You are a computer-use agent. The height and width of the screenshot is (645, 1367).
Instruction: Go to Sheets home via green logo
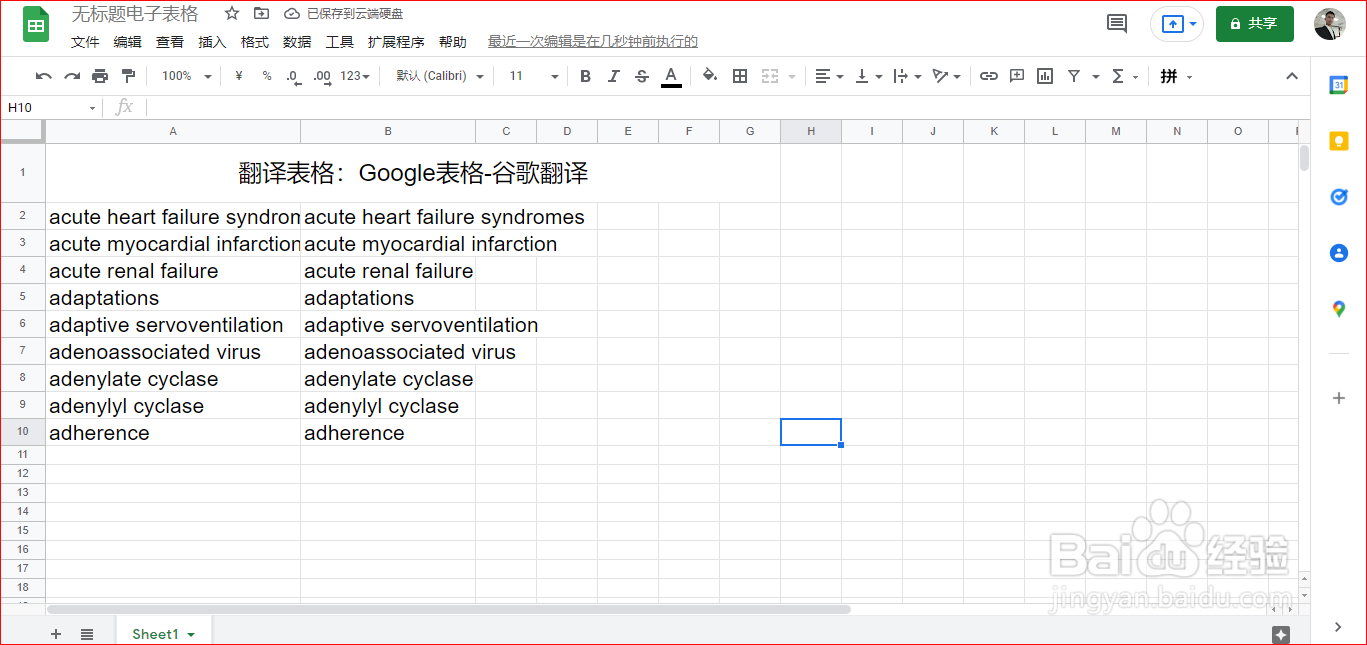tap(36, 24)
